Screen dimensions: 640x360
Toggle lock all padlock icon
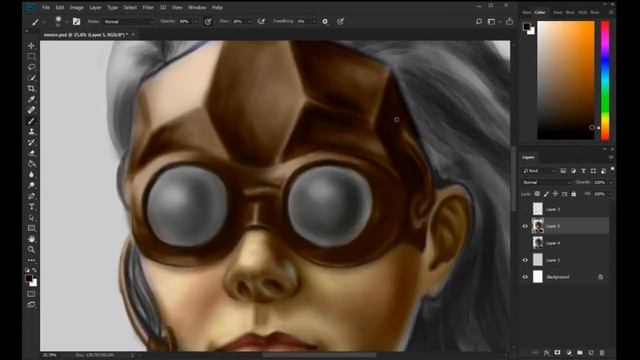tap(573, 194)
